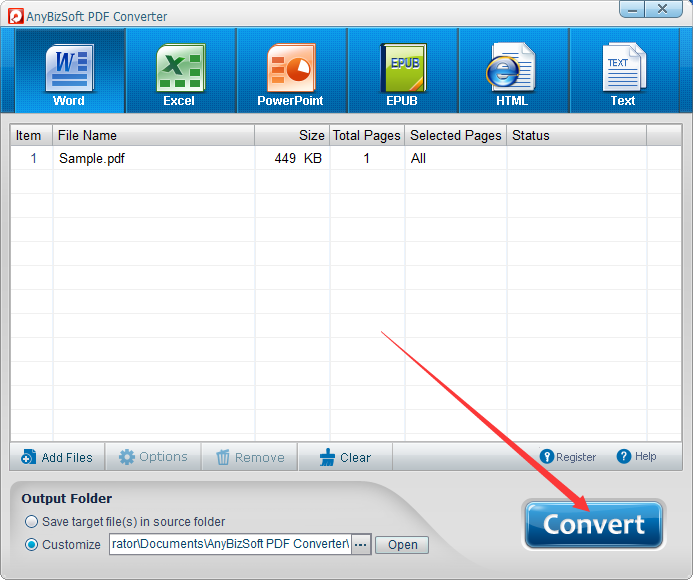Click the Total Pages column header
This screenshot has height=580, width=693.
[x=367, y=135]
